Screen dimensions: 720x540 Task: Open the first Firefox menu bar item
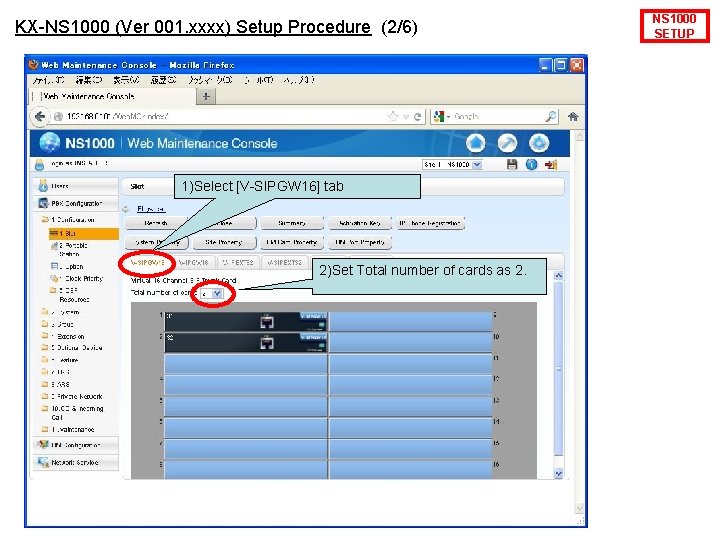tap(48, 80)
